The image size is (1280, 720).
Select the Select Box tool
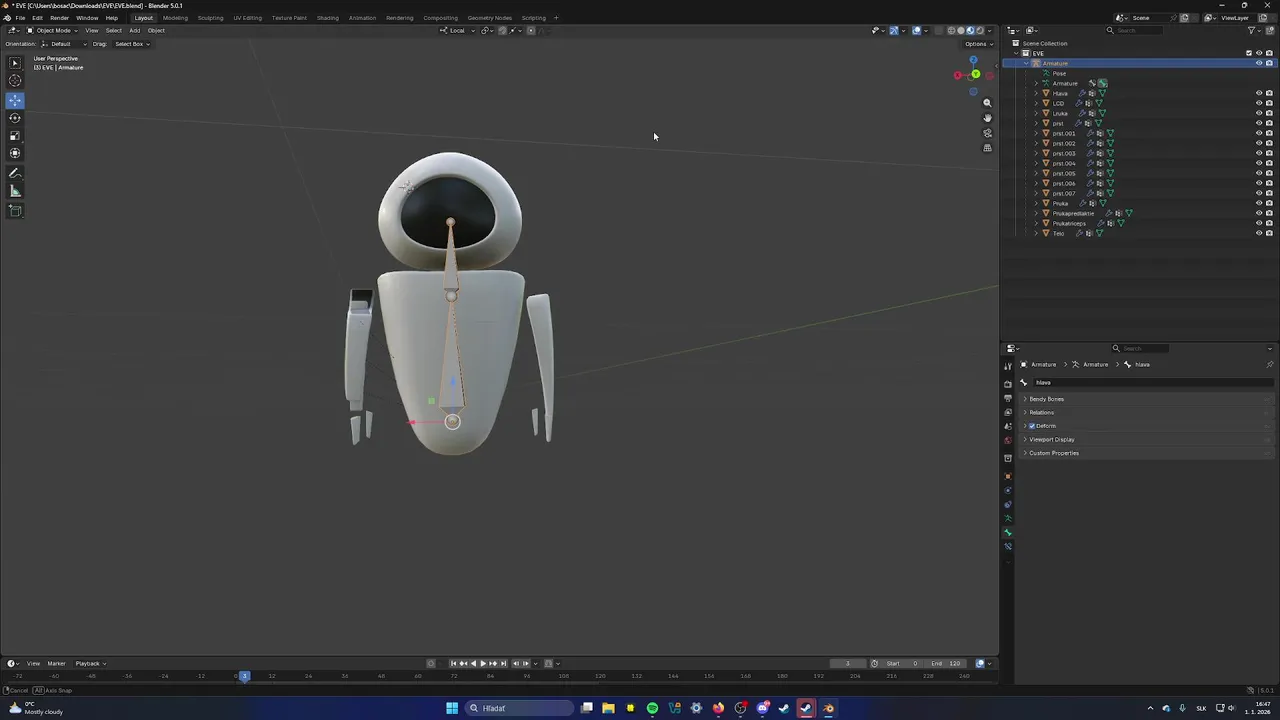[x=15, y=63]
